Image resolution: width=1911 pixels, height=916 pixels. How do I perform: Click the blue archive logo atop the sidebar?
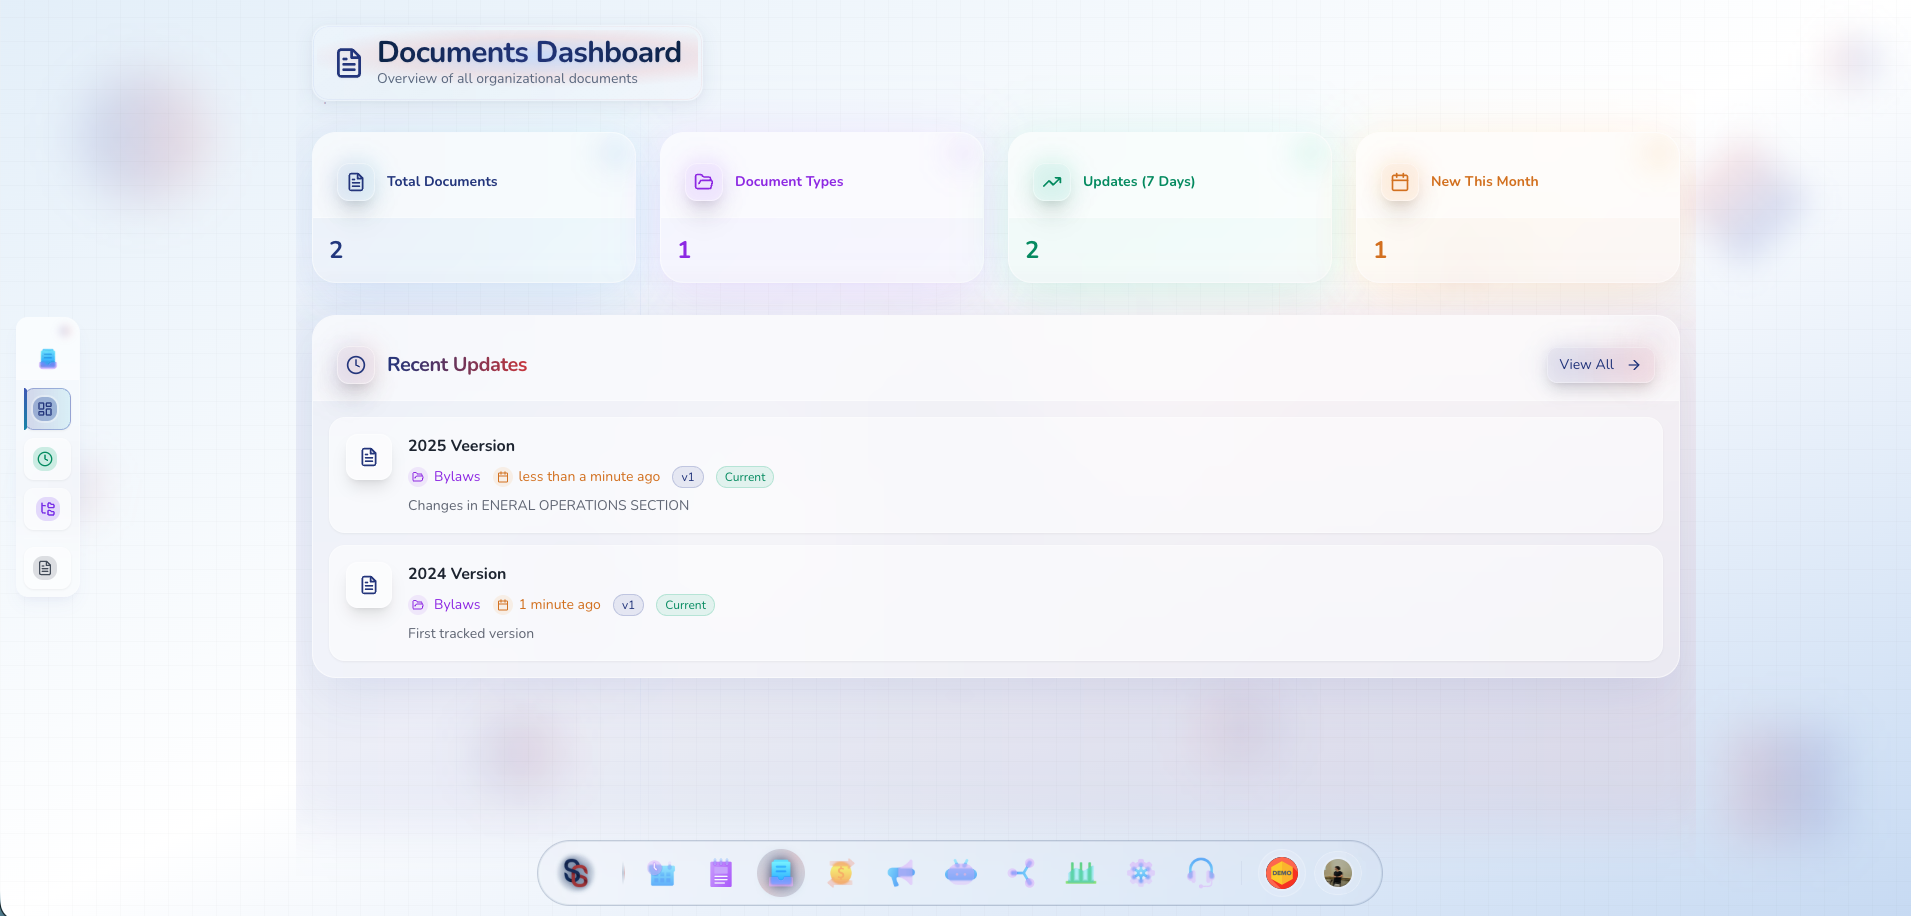[x=47, y=357]
